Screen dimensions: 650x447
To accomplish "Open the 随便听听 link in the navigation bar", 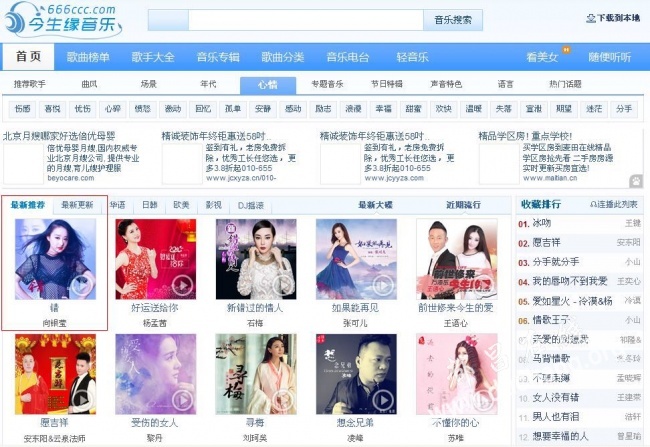I will [x=609, y=57].
